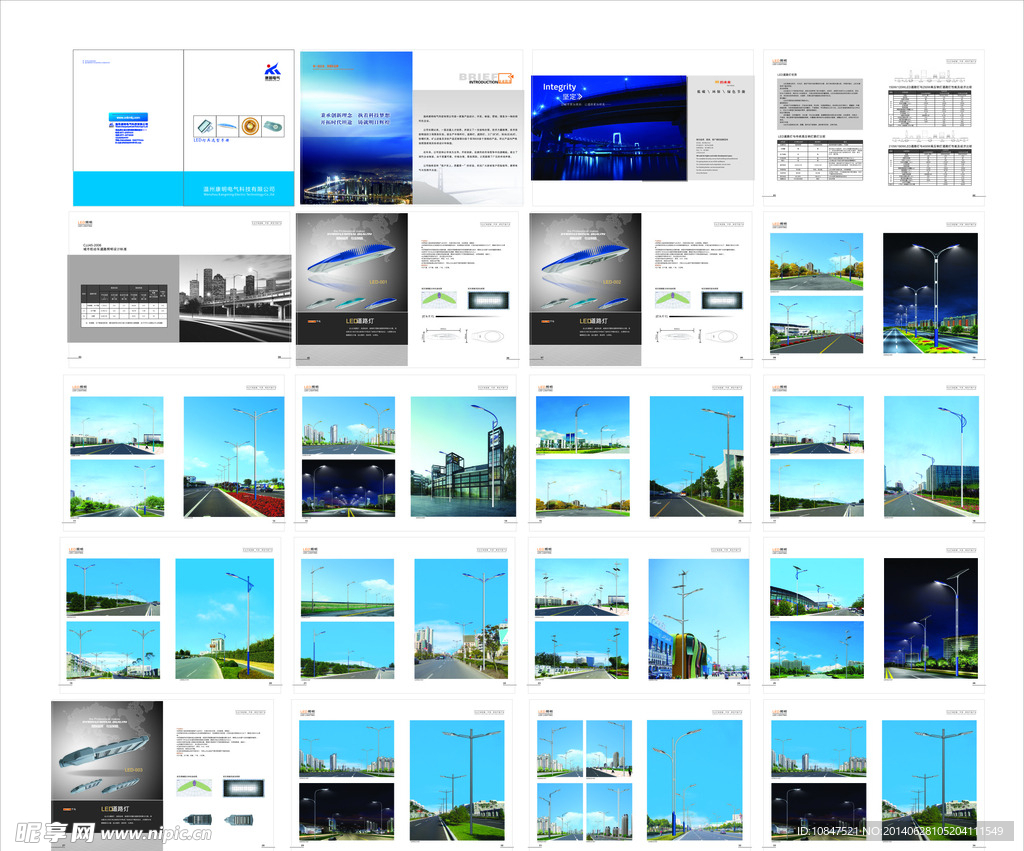Click the gray-shaded text block on the specification page

point(820,104)
